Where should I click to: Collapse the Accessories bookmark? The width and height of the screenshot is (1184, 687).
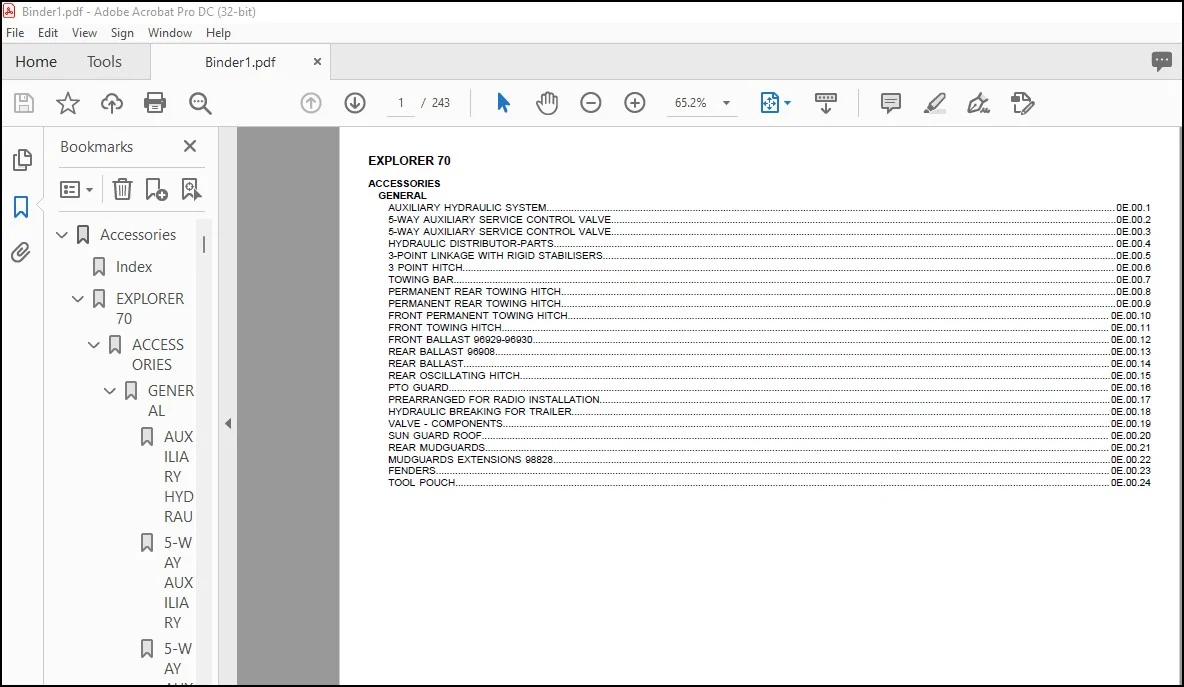(x=62, y=235)
